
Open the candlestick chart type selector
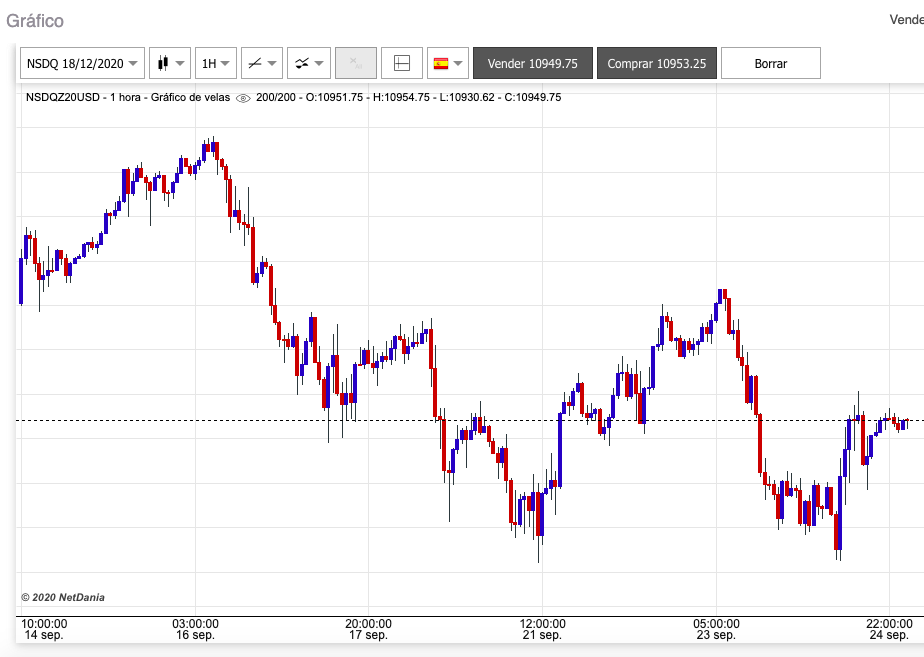[x=169, y=63]
